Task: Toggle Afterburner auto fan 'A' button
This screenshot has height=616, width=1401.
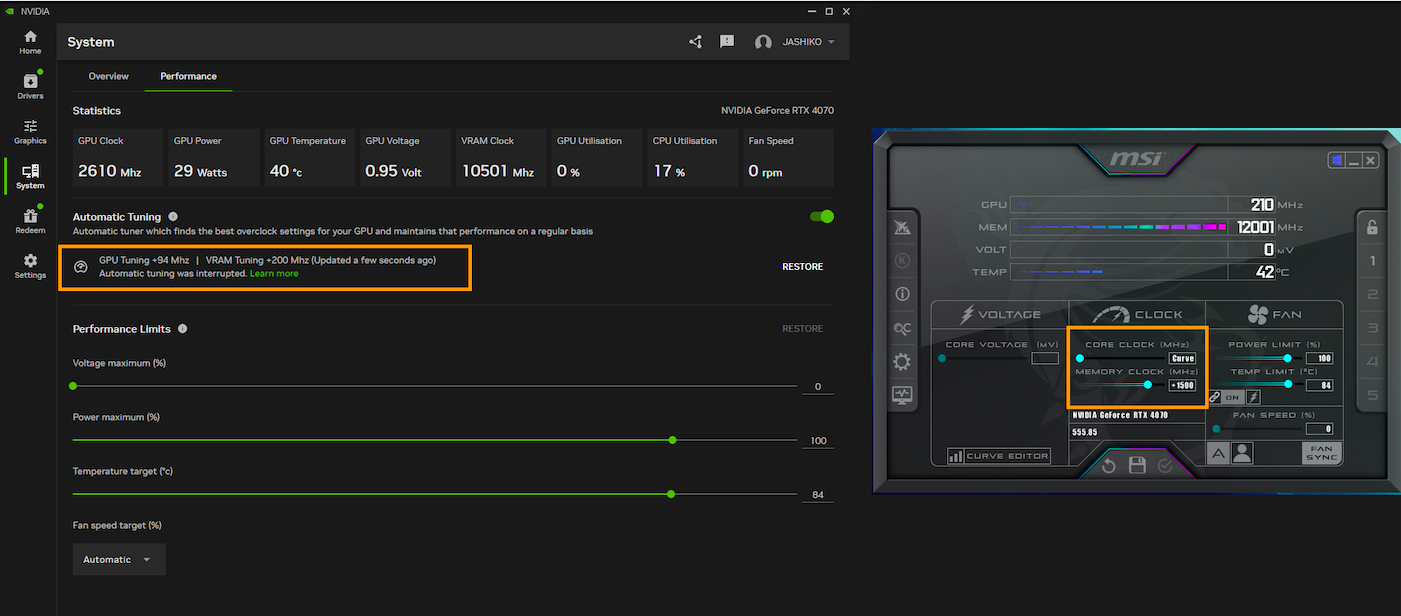Action: tap(1219, 453)
